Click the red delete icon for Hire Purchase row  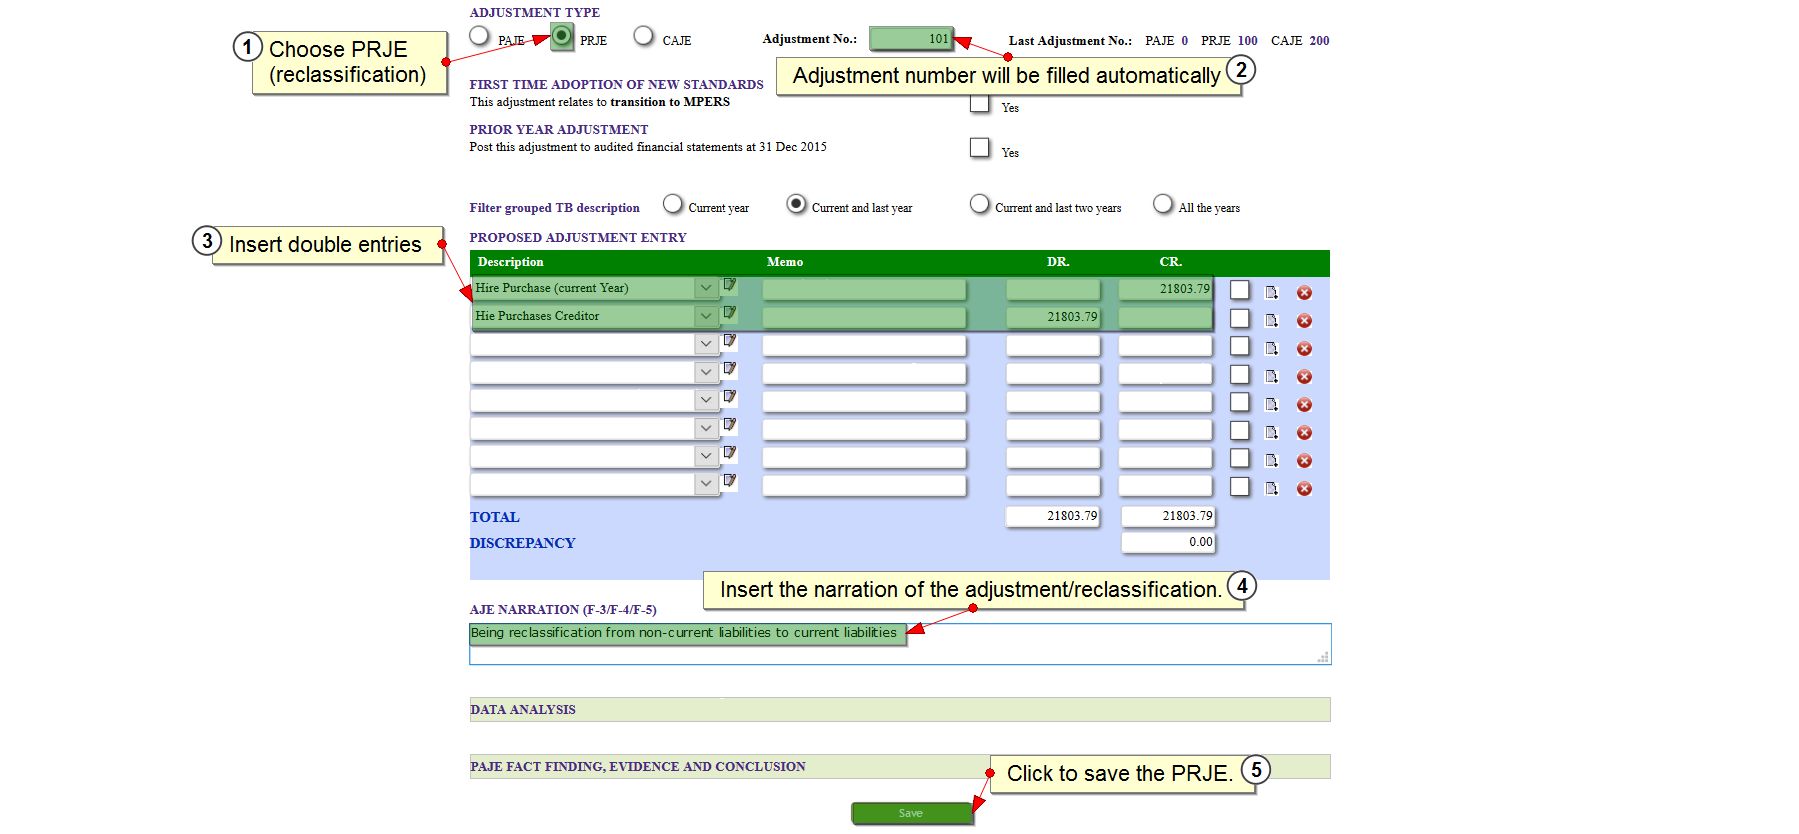pos(1304,293)
